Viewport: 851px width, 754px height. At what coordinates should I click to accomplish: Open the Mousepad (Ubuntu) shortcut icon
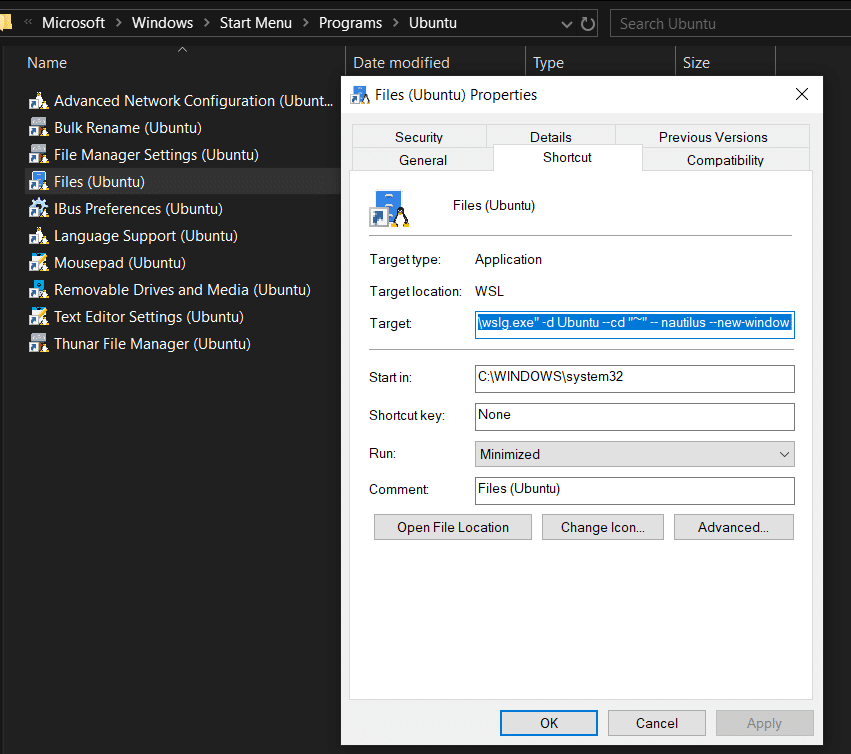(x=34, y=262)
